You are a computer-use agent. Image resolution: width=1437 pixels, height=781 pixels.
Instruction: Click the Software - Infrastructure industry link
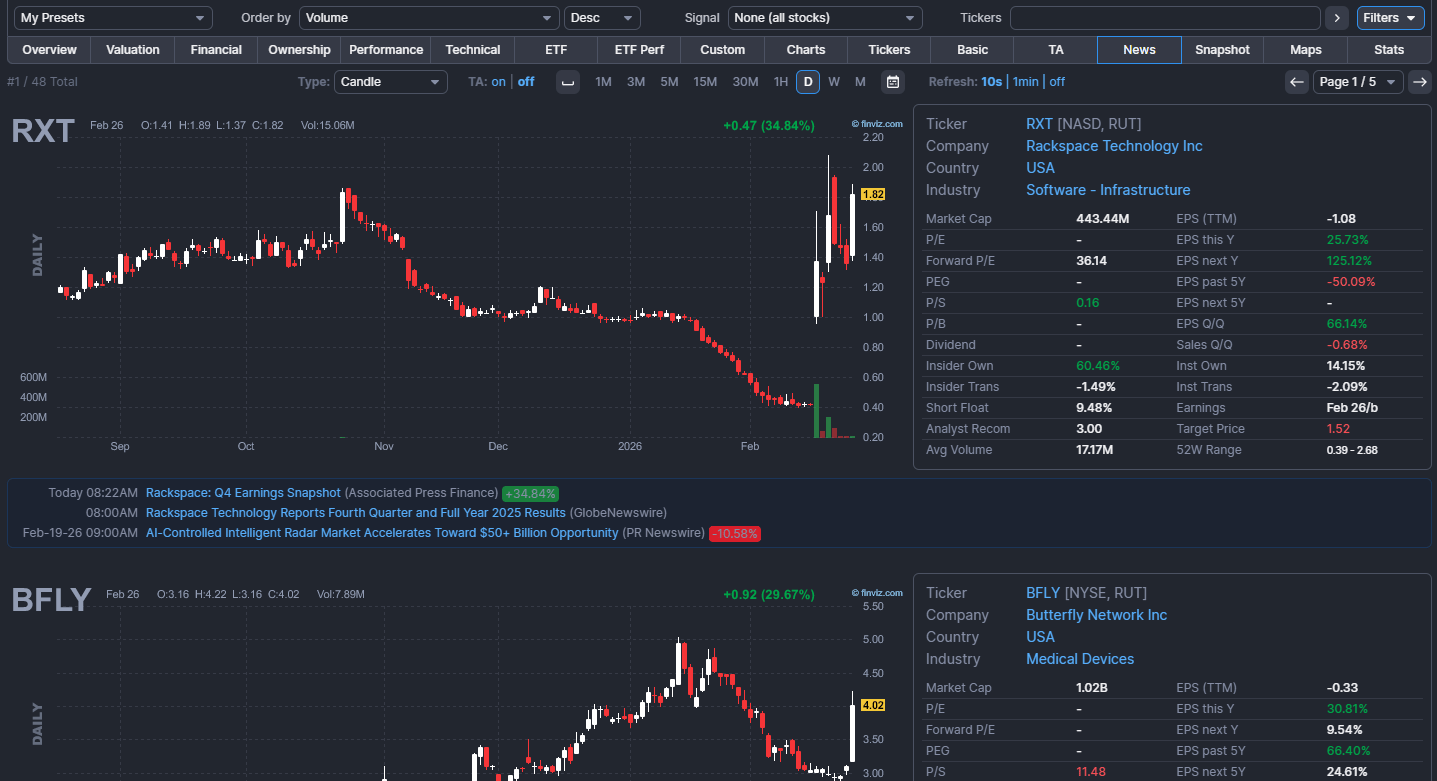(x=1108, y=190)
